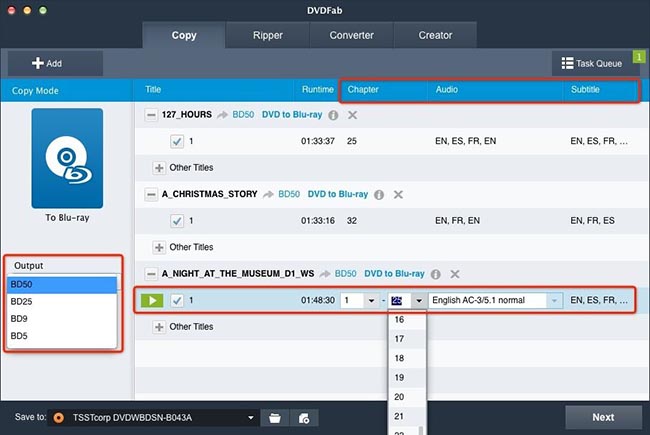Switch to the Copy tab

(184, 35)
